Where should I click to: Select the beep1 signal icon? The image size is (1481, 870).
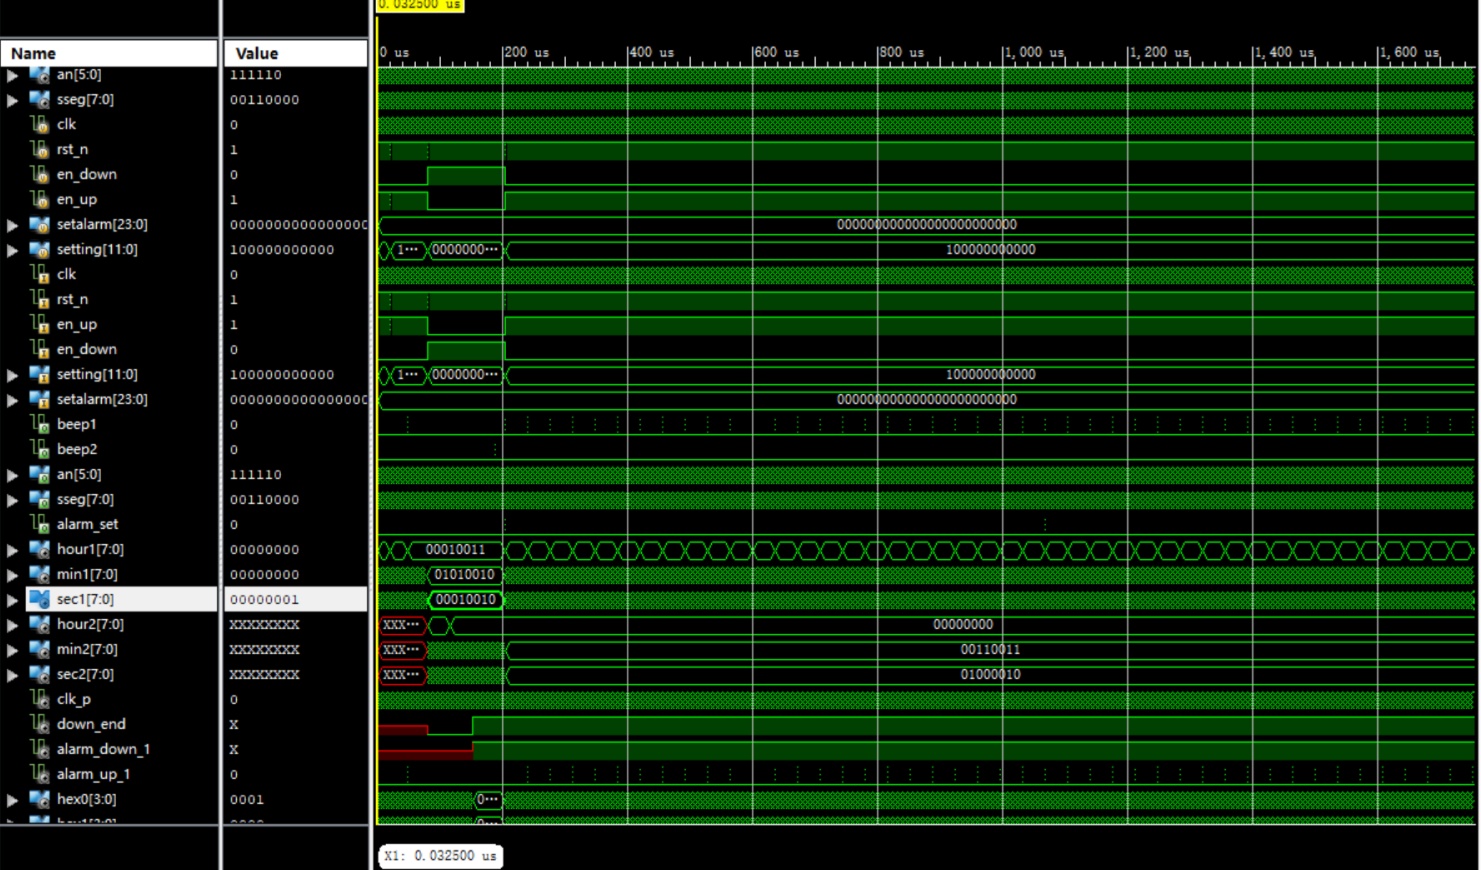click(x=40, y=424)
